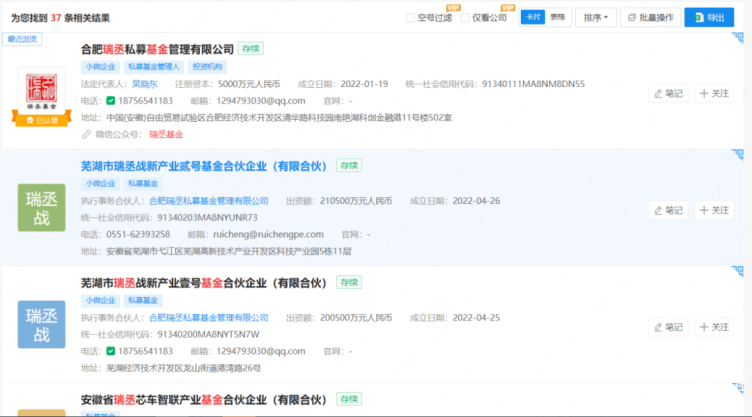The height and width of the screenshot is (417, 752).
Task: Click the blue 导出 export button
Action: pos(709,18)
